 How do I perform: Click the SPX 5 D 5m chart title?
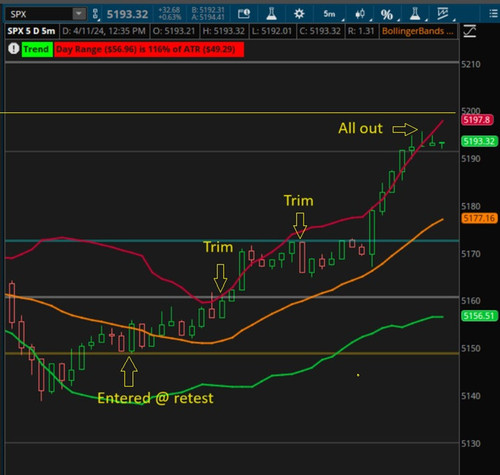[31, 31]
